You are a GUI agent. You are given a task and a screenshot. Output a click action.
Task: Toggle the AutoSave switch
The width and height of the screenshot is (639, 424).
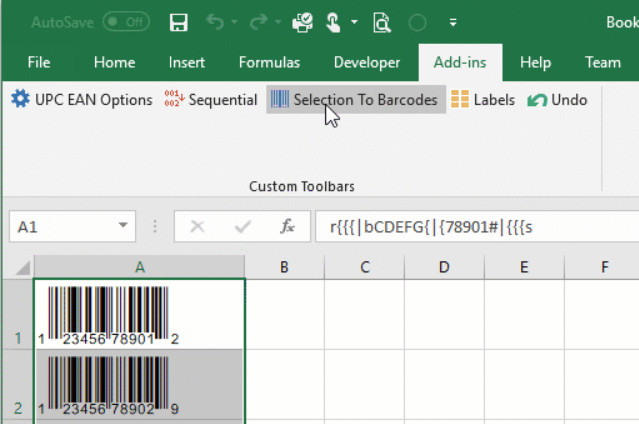126,22
